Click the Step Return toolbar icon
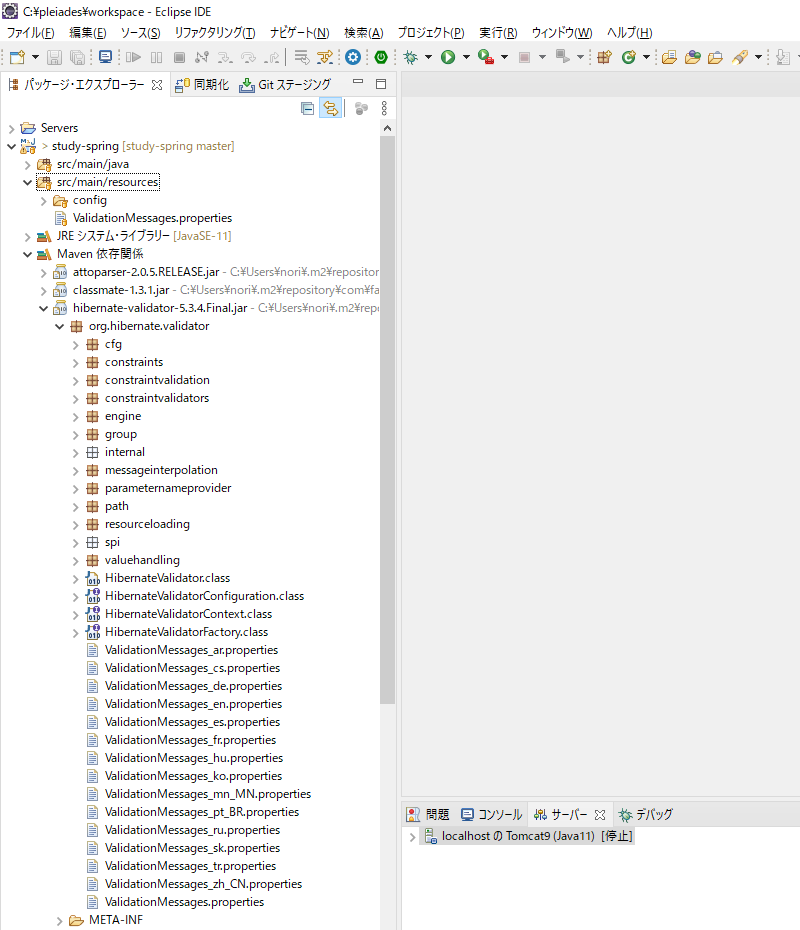This screenshot has width=800, height=930. pos(272,57)
